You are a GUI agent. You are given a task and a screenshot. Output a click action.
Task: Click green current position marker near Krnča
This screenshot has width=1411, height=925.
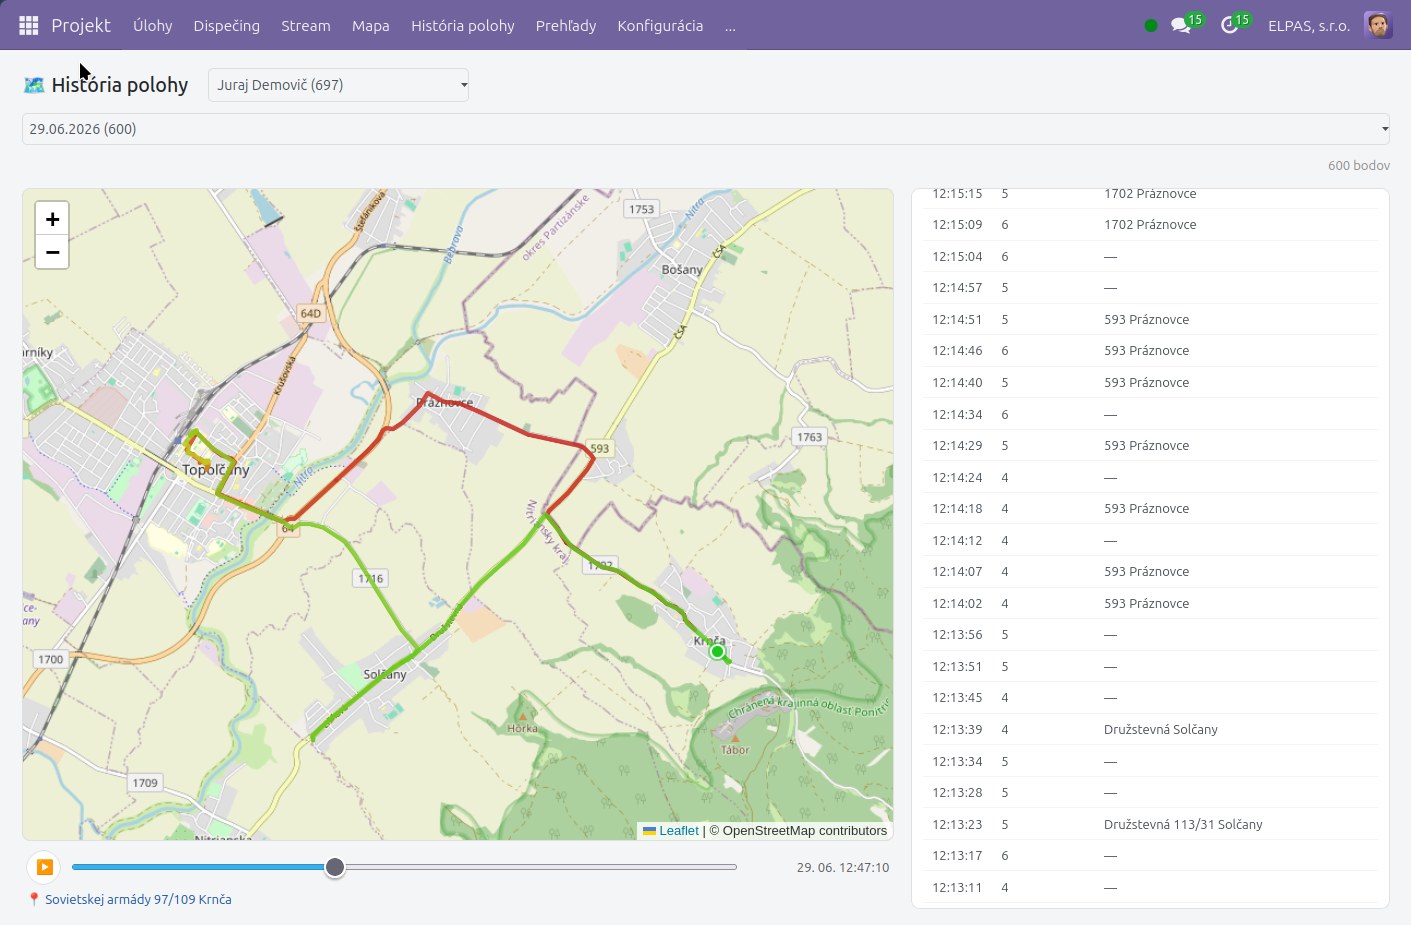coord(717,651)
